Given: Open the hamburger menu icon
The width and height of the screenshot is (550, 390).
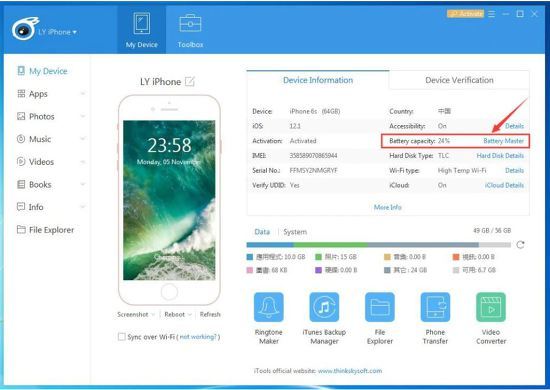Looking at the screenshot, I should pos(491,14).
